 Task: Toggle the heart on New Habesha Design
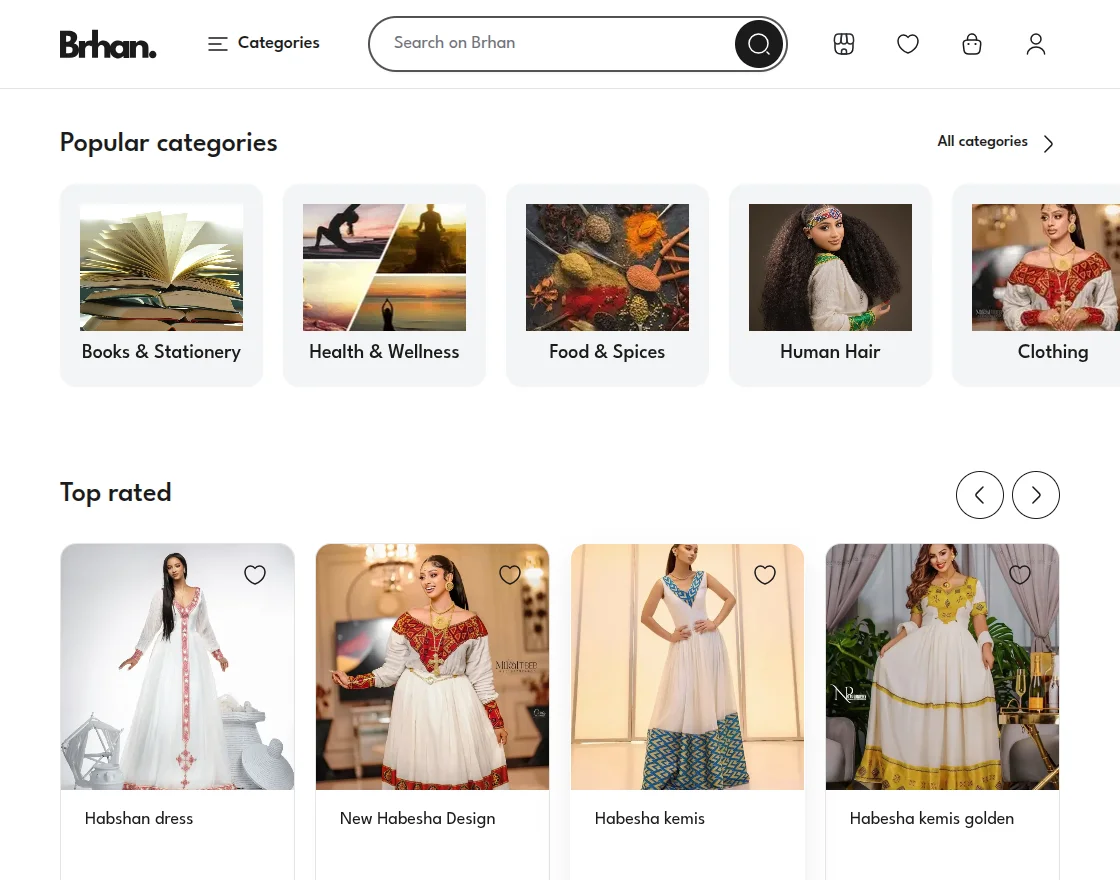pyautogui.click(x=510, y=575)
